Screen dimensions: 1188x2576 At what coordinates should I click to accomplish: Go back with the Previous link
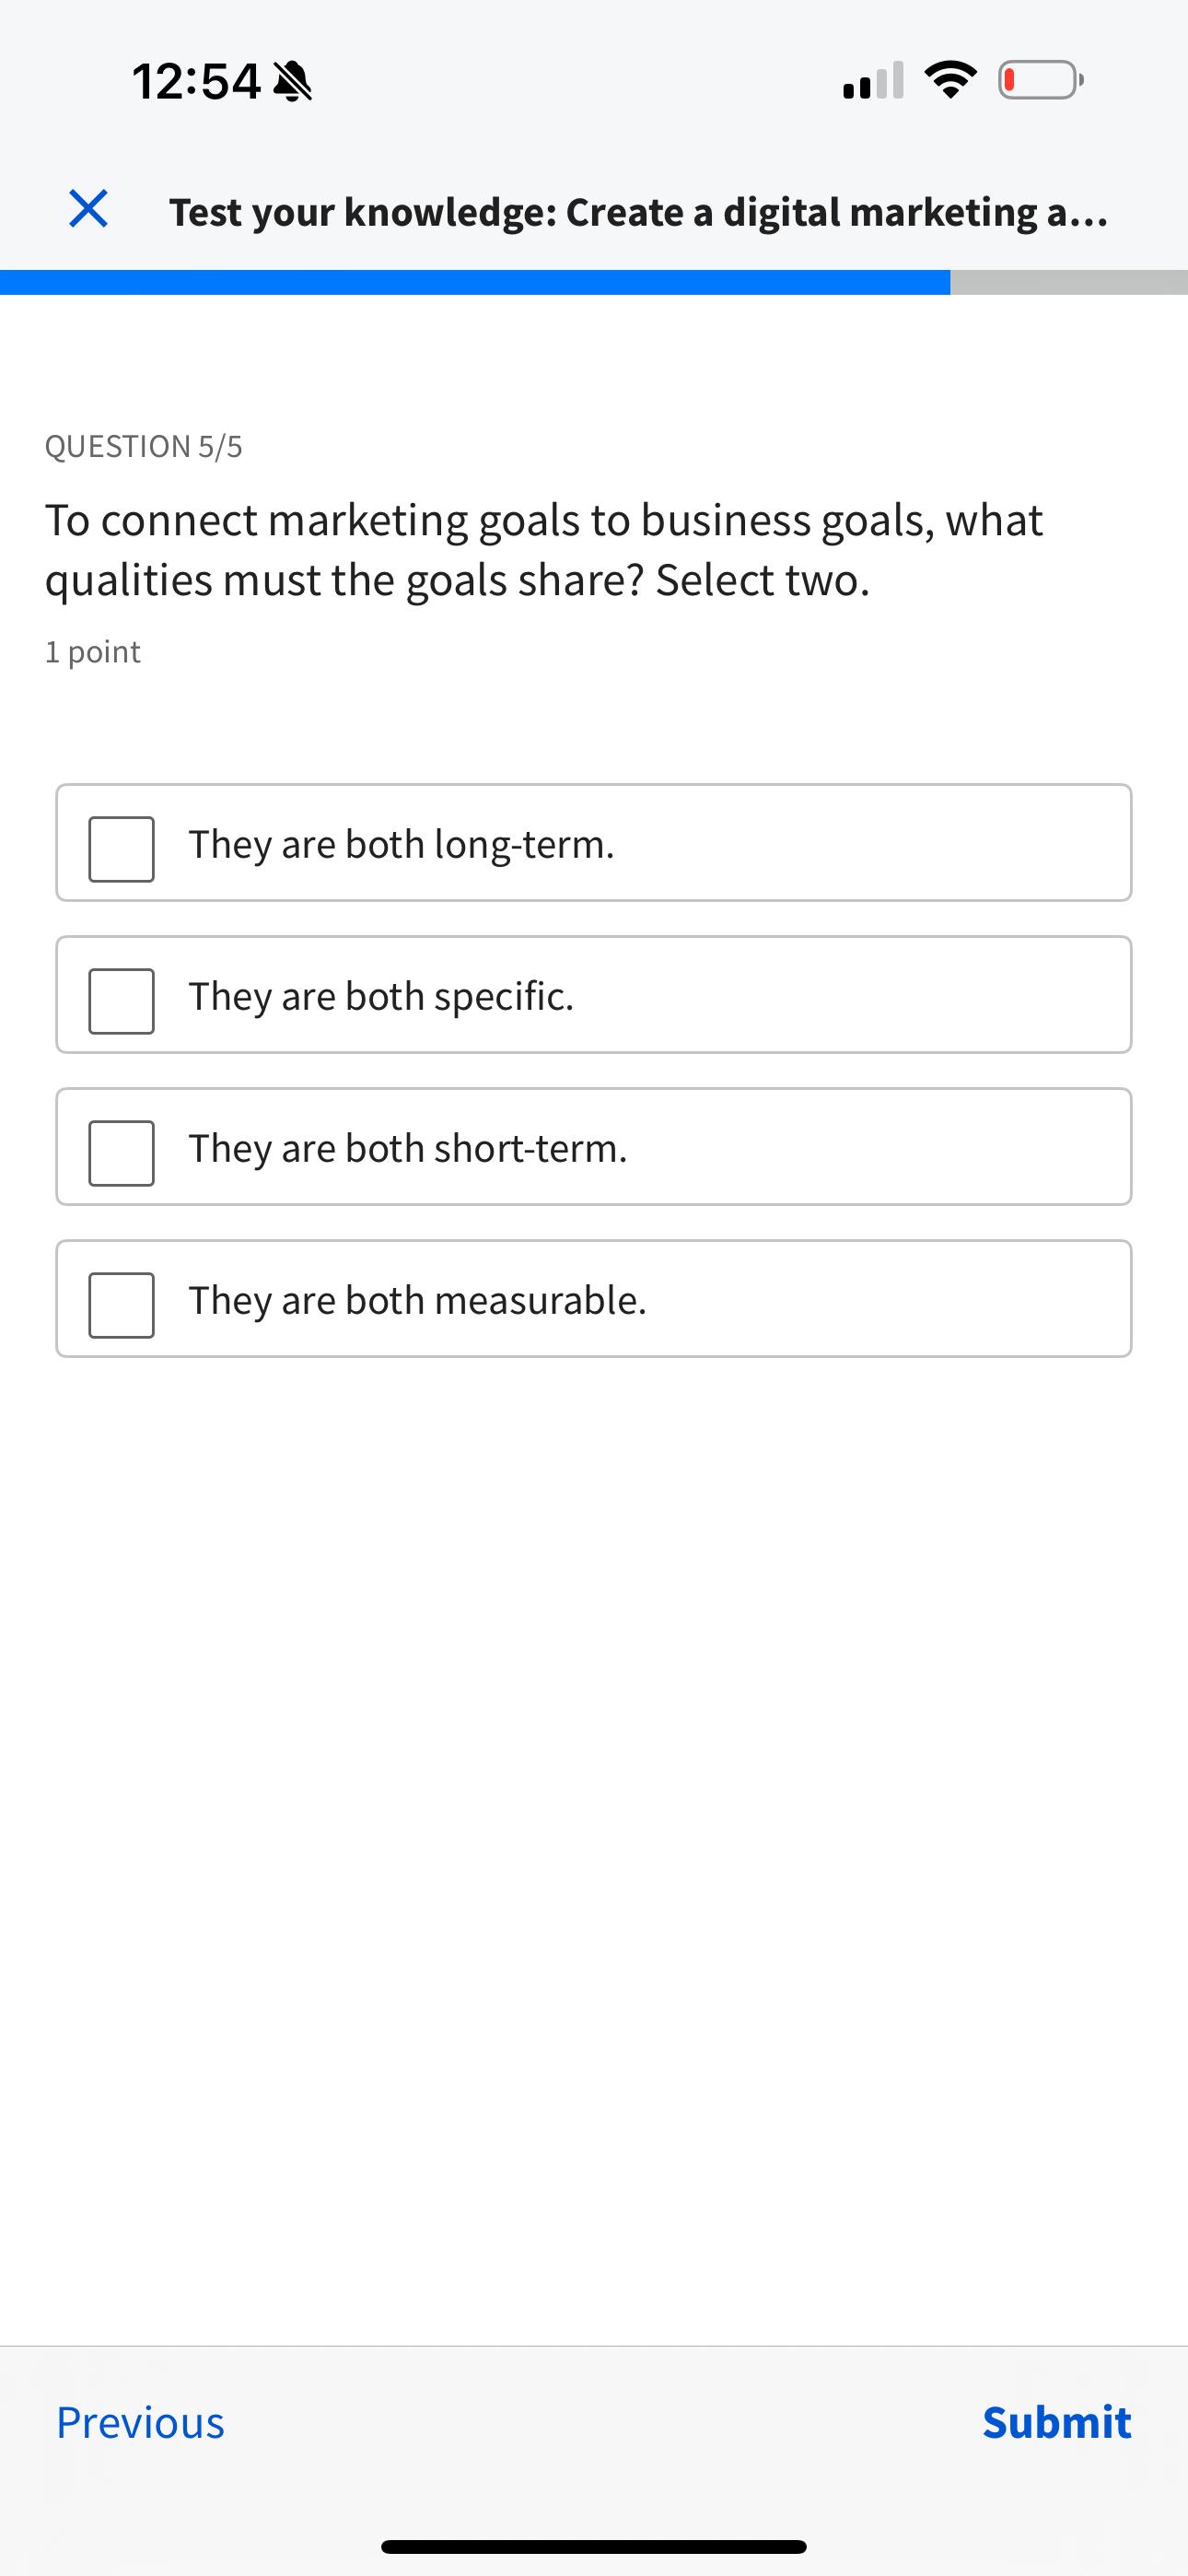140,2423
